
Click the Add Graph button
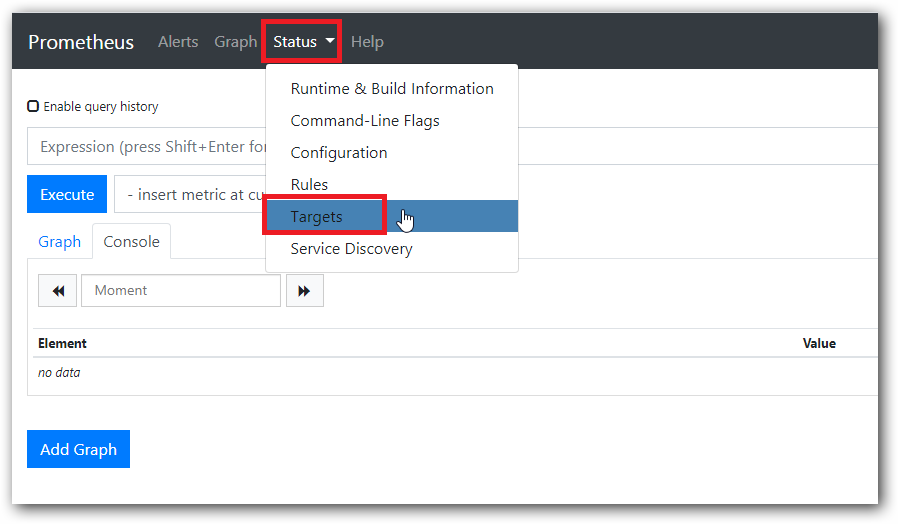[78, 450]
